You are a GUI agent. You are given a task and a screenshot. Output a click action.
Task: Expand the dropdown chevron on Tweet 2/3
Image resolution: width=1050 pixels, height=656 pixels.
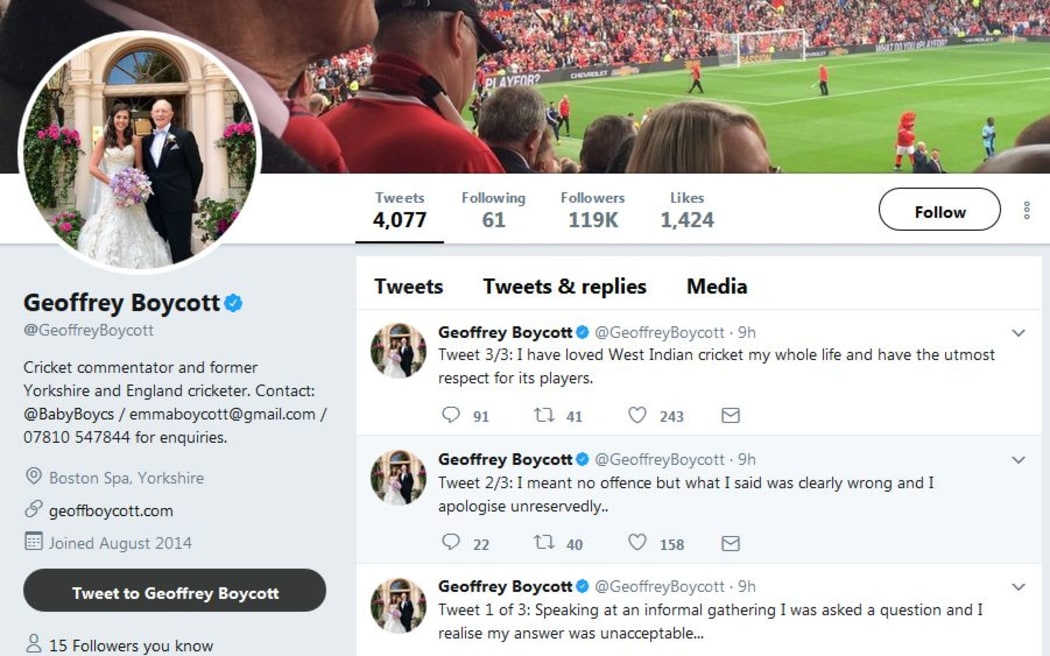[1019, 460]
